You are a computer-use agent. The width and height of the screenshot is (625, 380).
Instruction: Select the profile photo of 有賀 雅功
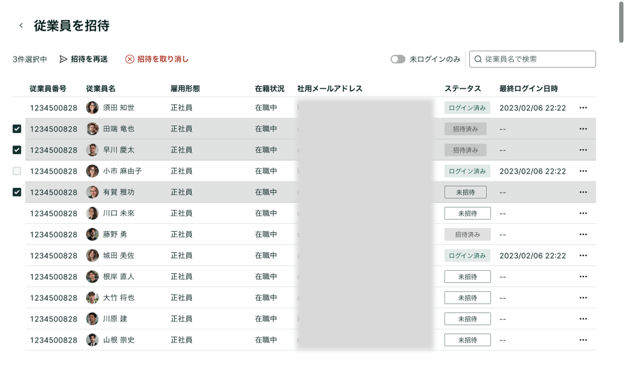coord(92,192)
